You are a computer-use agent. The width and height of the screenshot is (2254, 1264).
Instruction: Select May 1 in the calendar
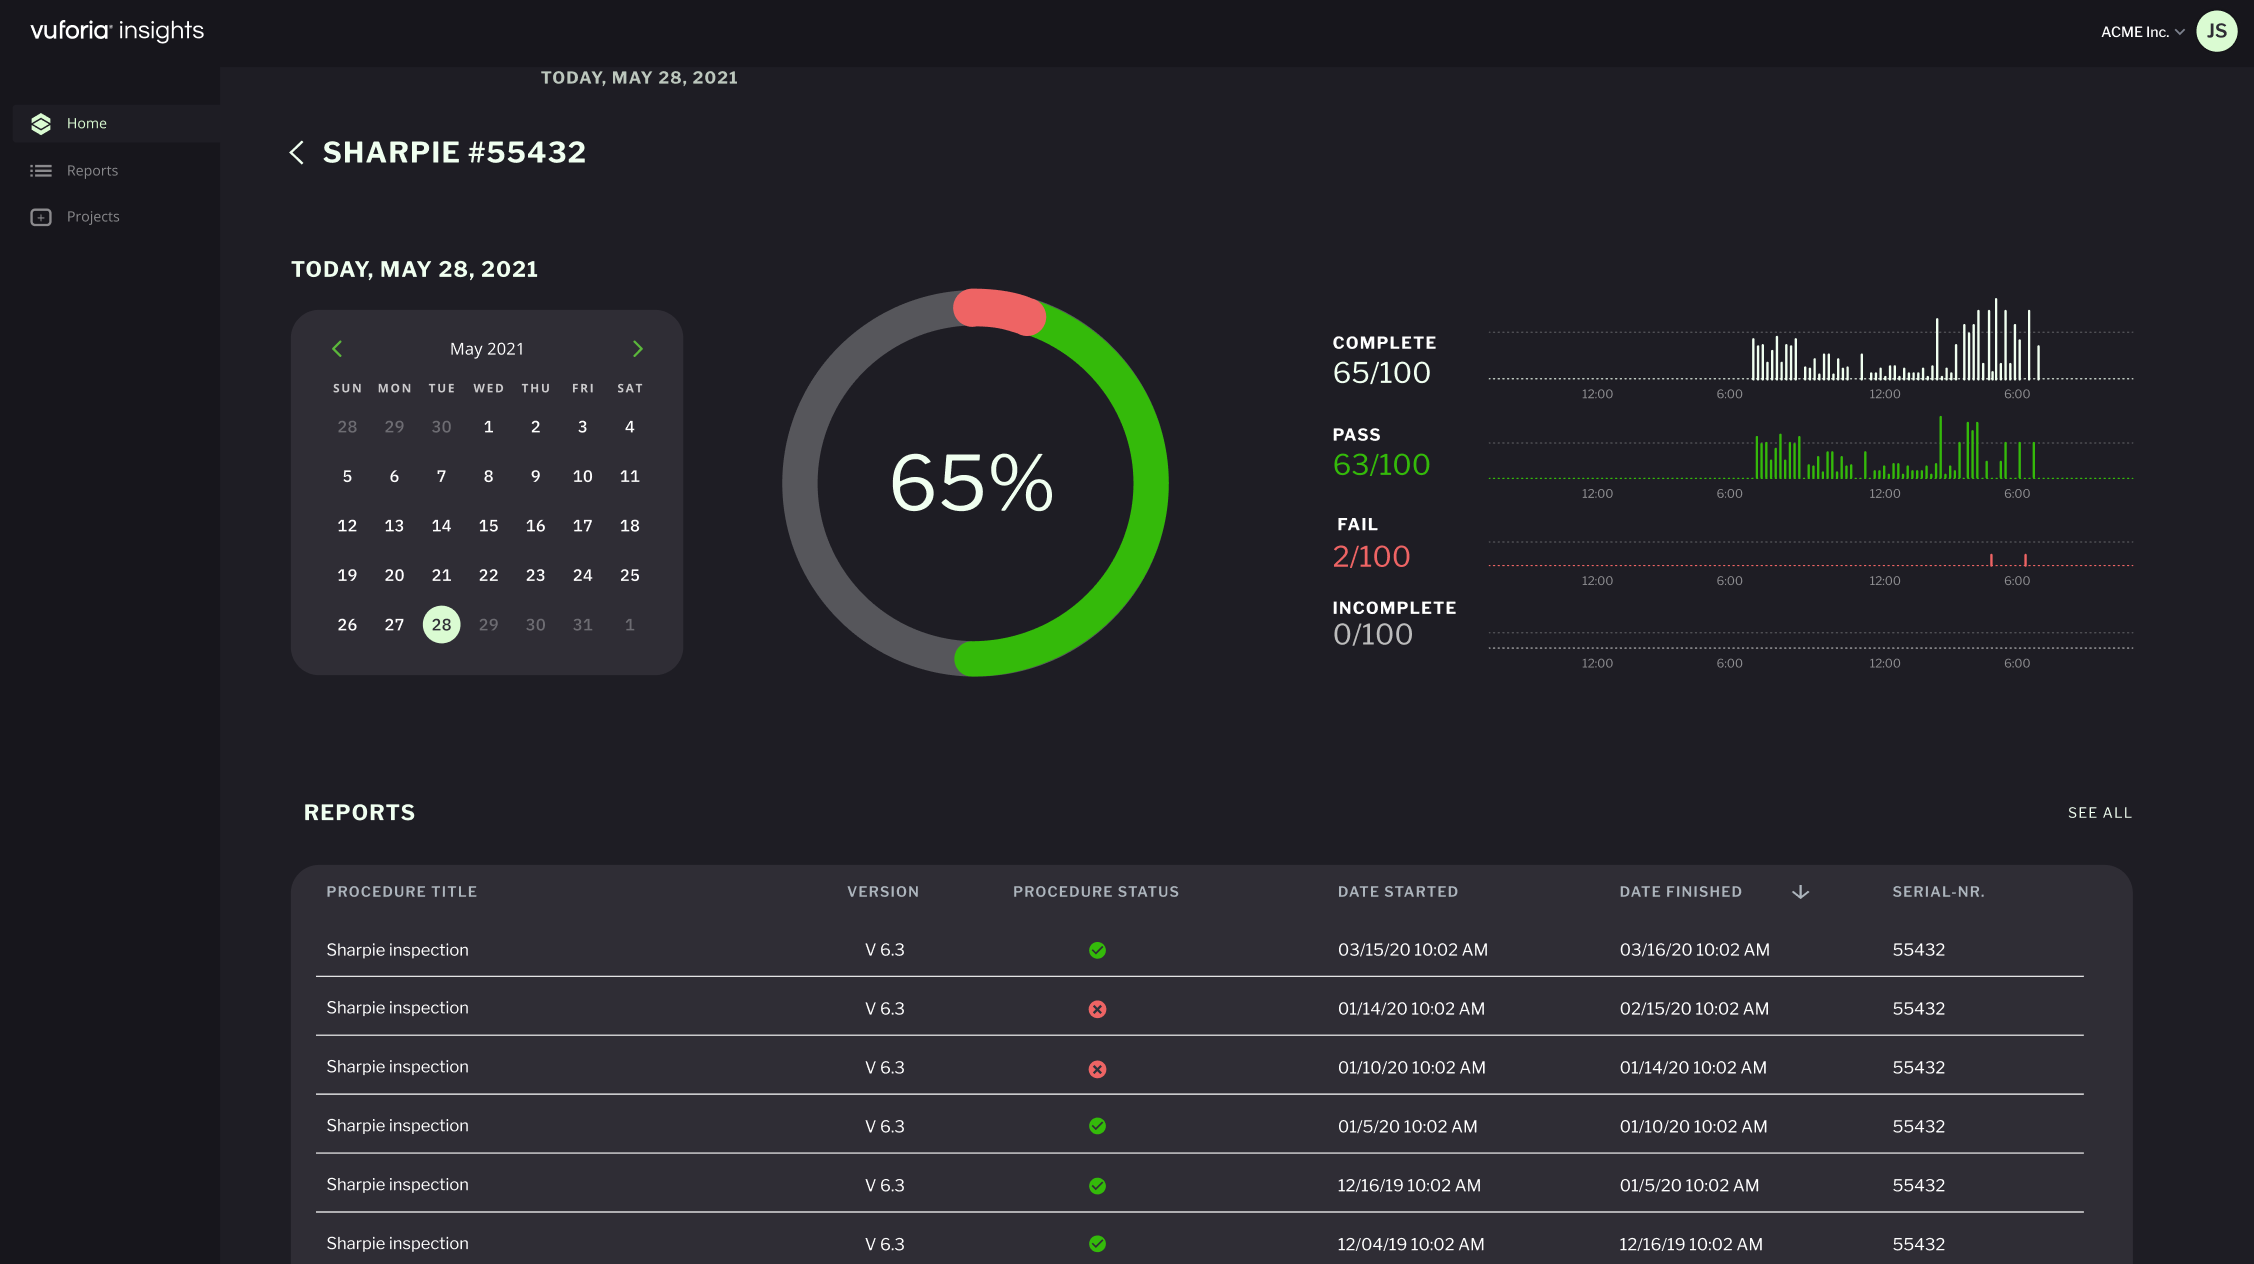pos(488,427)
